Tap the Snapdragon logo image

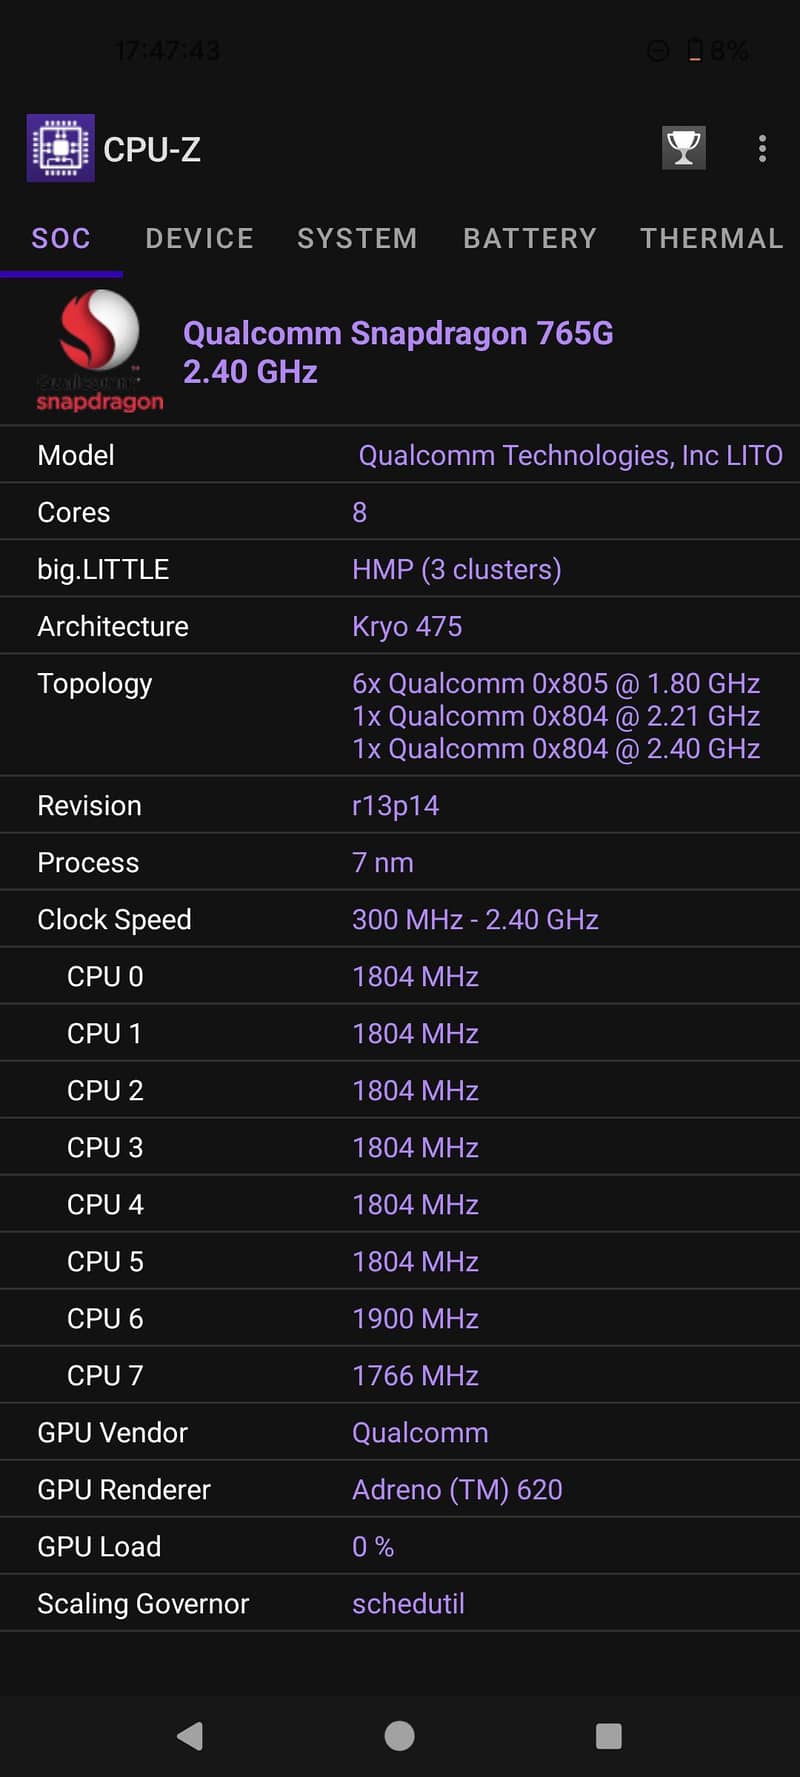coord(99,351)
